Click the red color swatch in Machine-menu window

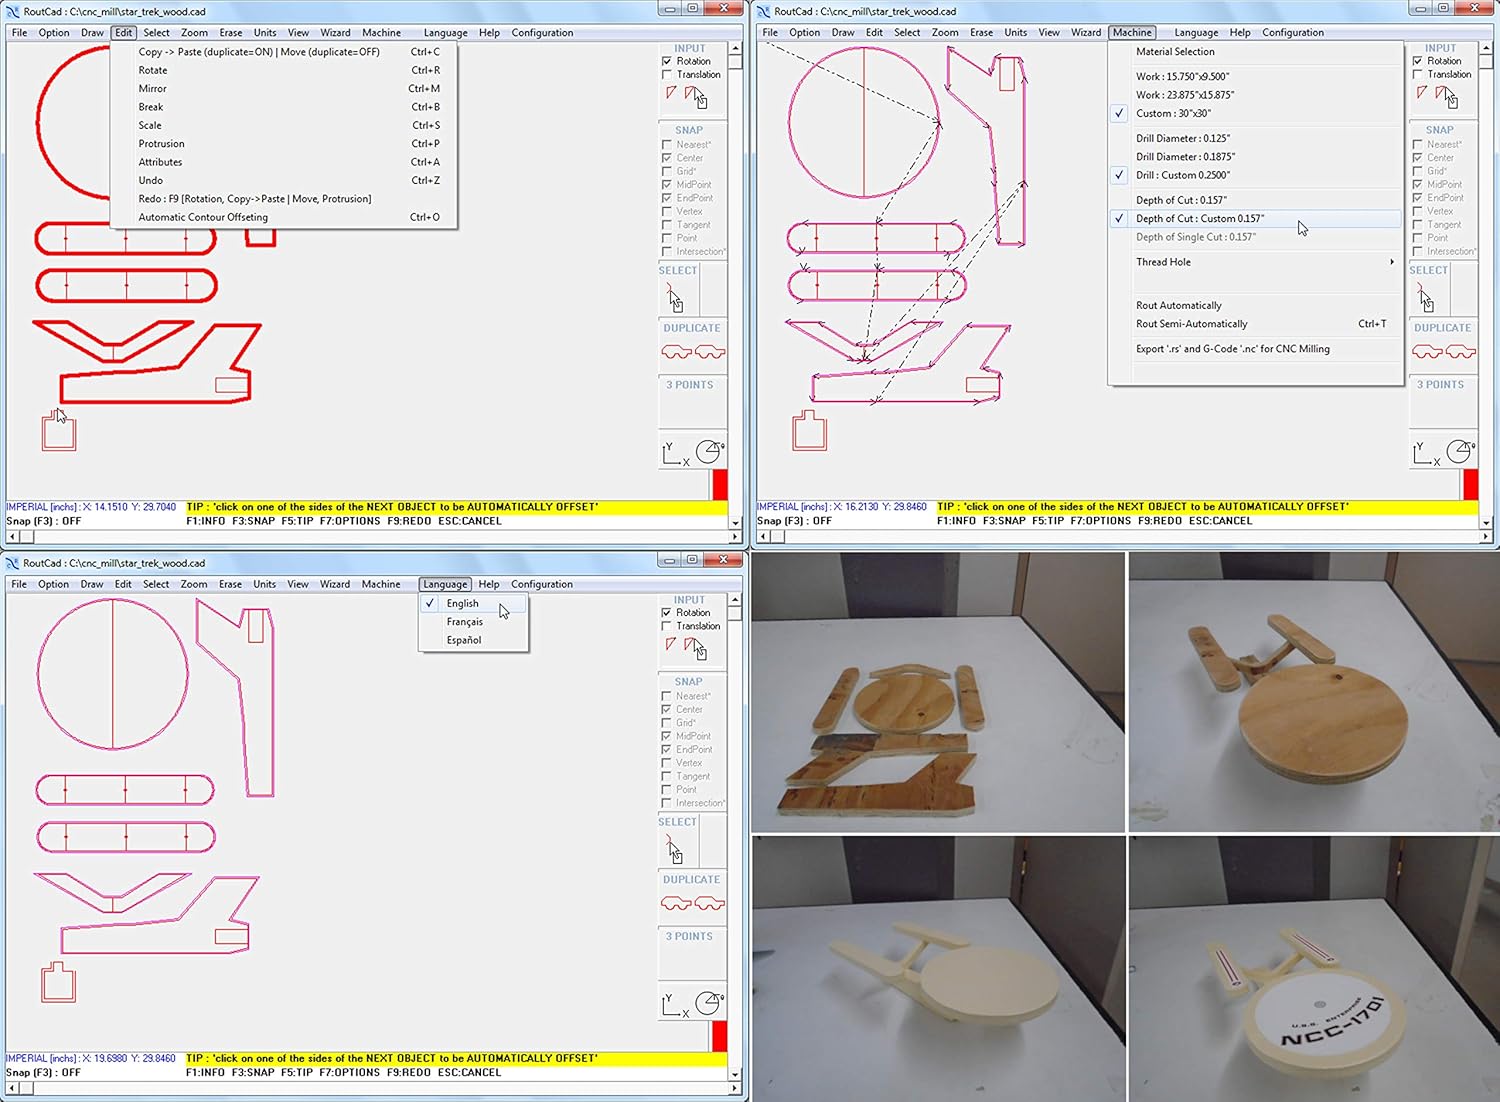[1470, 485]
